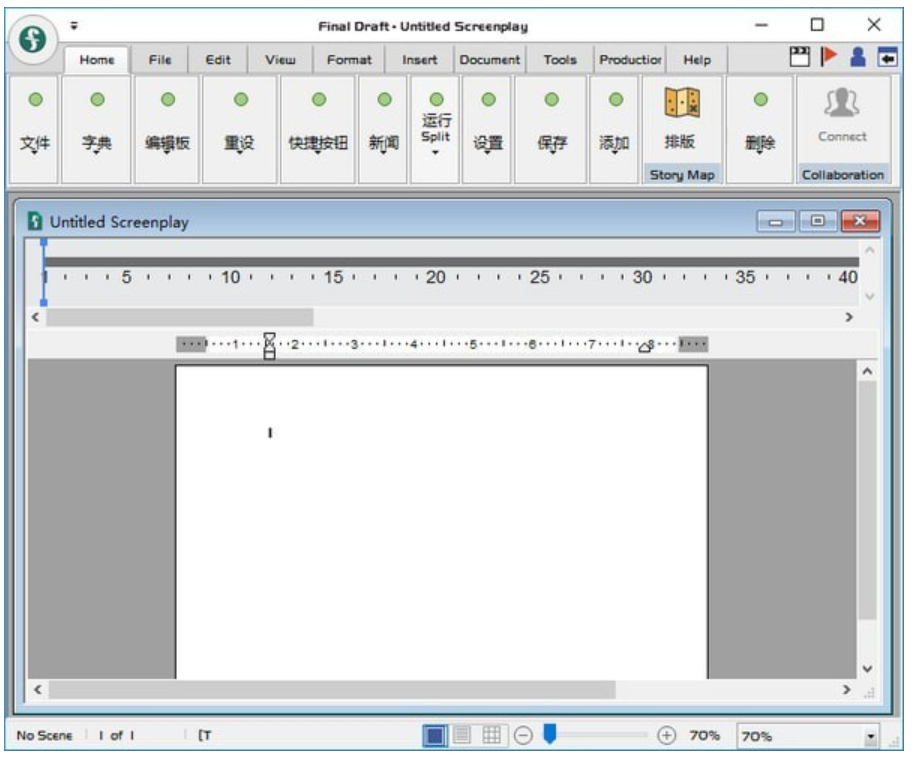Open the Help ribbon tab
Screen dimensions: 916x757
[x=697, y=60]
